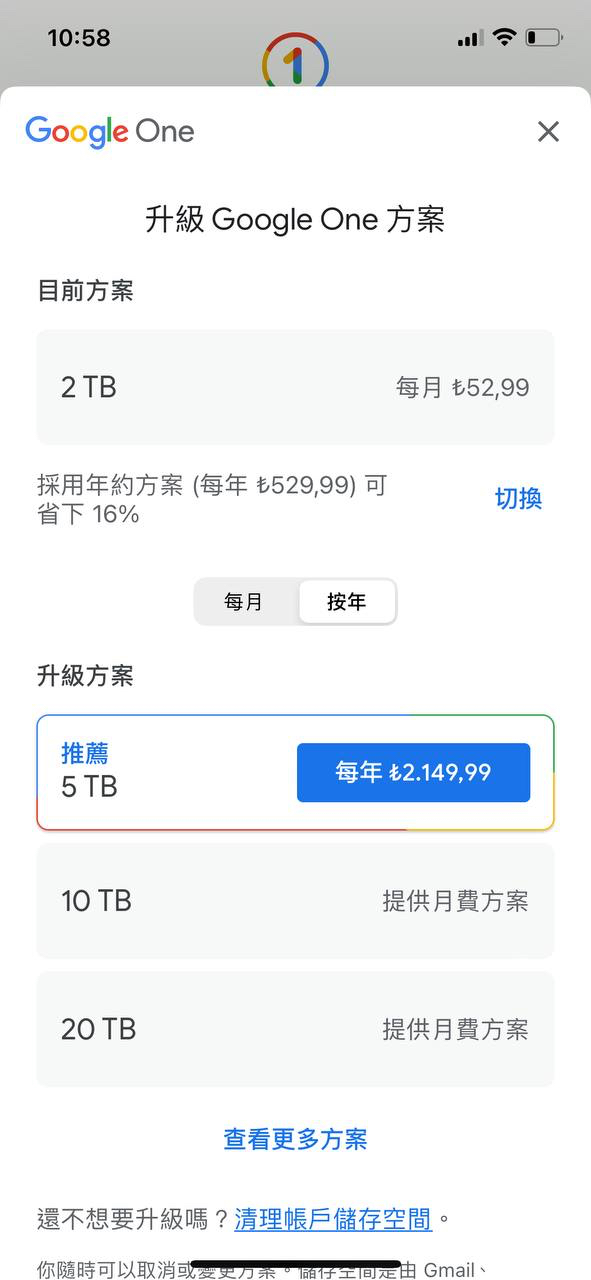This screenshot has width=591, height=1280.
Task: Tap the battery indicator icon
Action: tap(544, 38)
